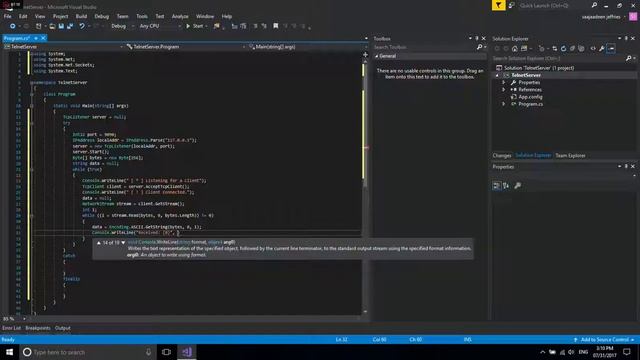Click the Property Pages wrench icon
The width and height of the screenshot is (640, 360).
(518, 186)
